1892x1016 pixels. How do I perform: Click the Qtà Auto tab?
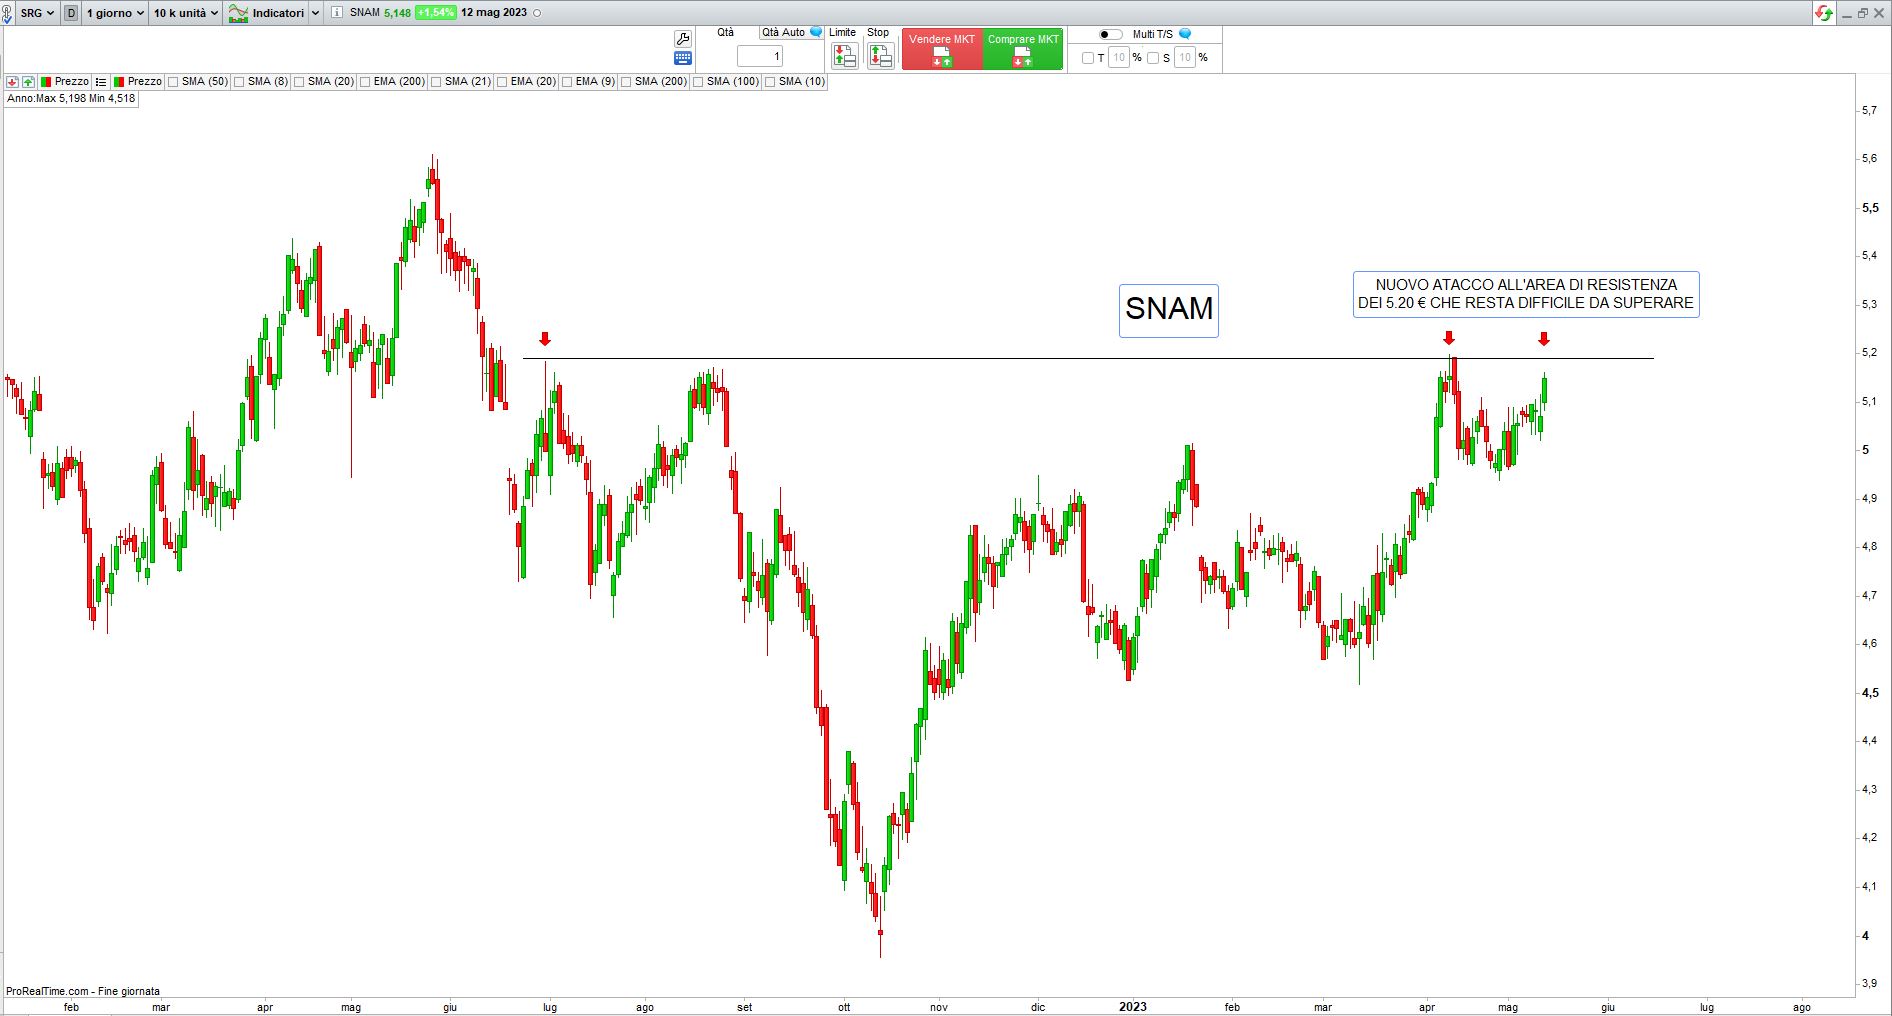(x=783, y=33)
